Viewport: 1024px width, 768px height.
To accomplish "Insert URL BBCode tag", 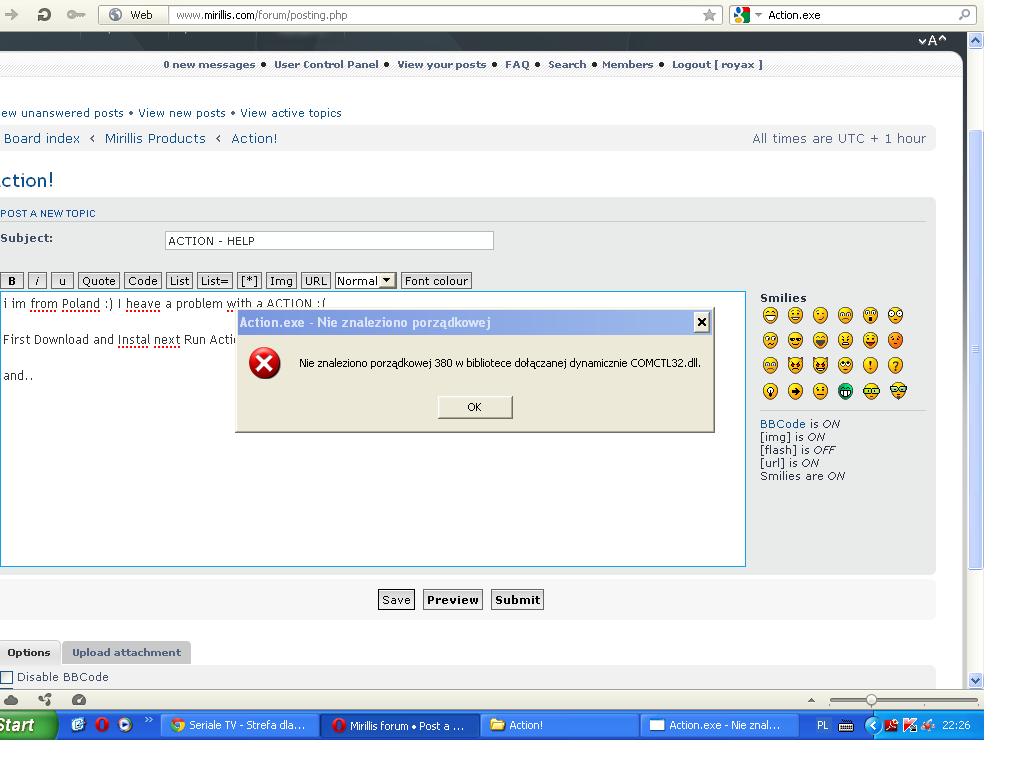I will (316, 281).
